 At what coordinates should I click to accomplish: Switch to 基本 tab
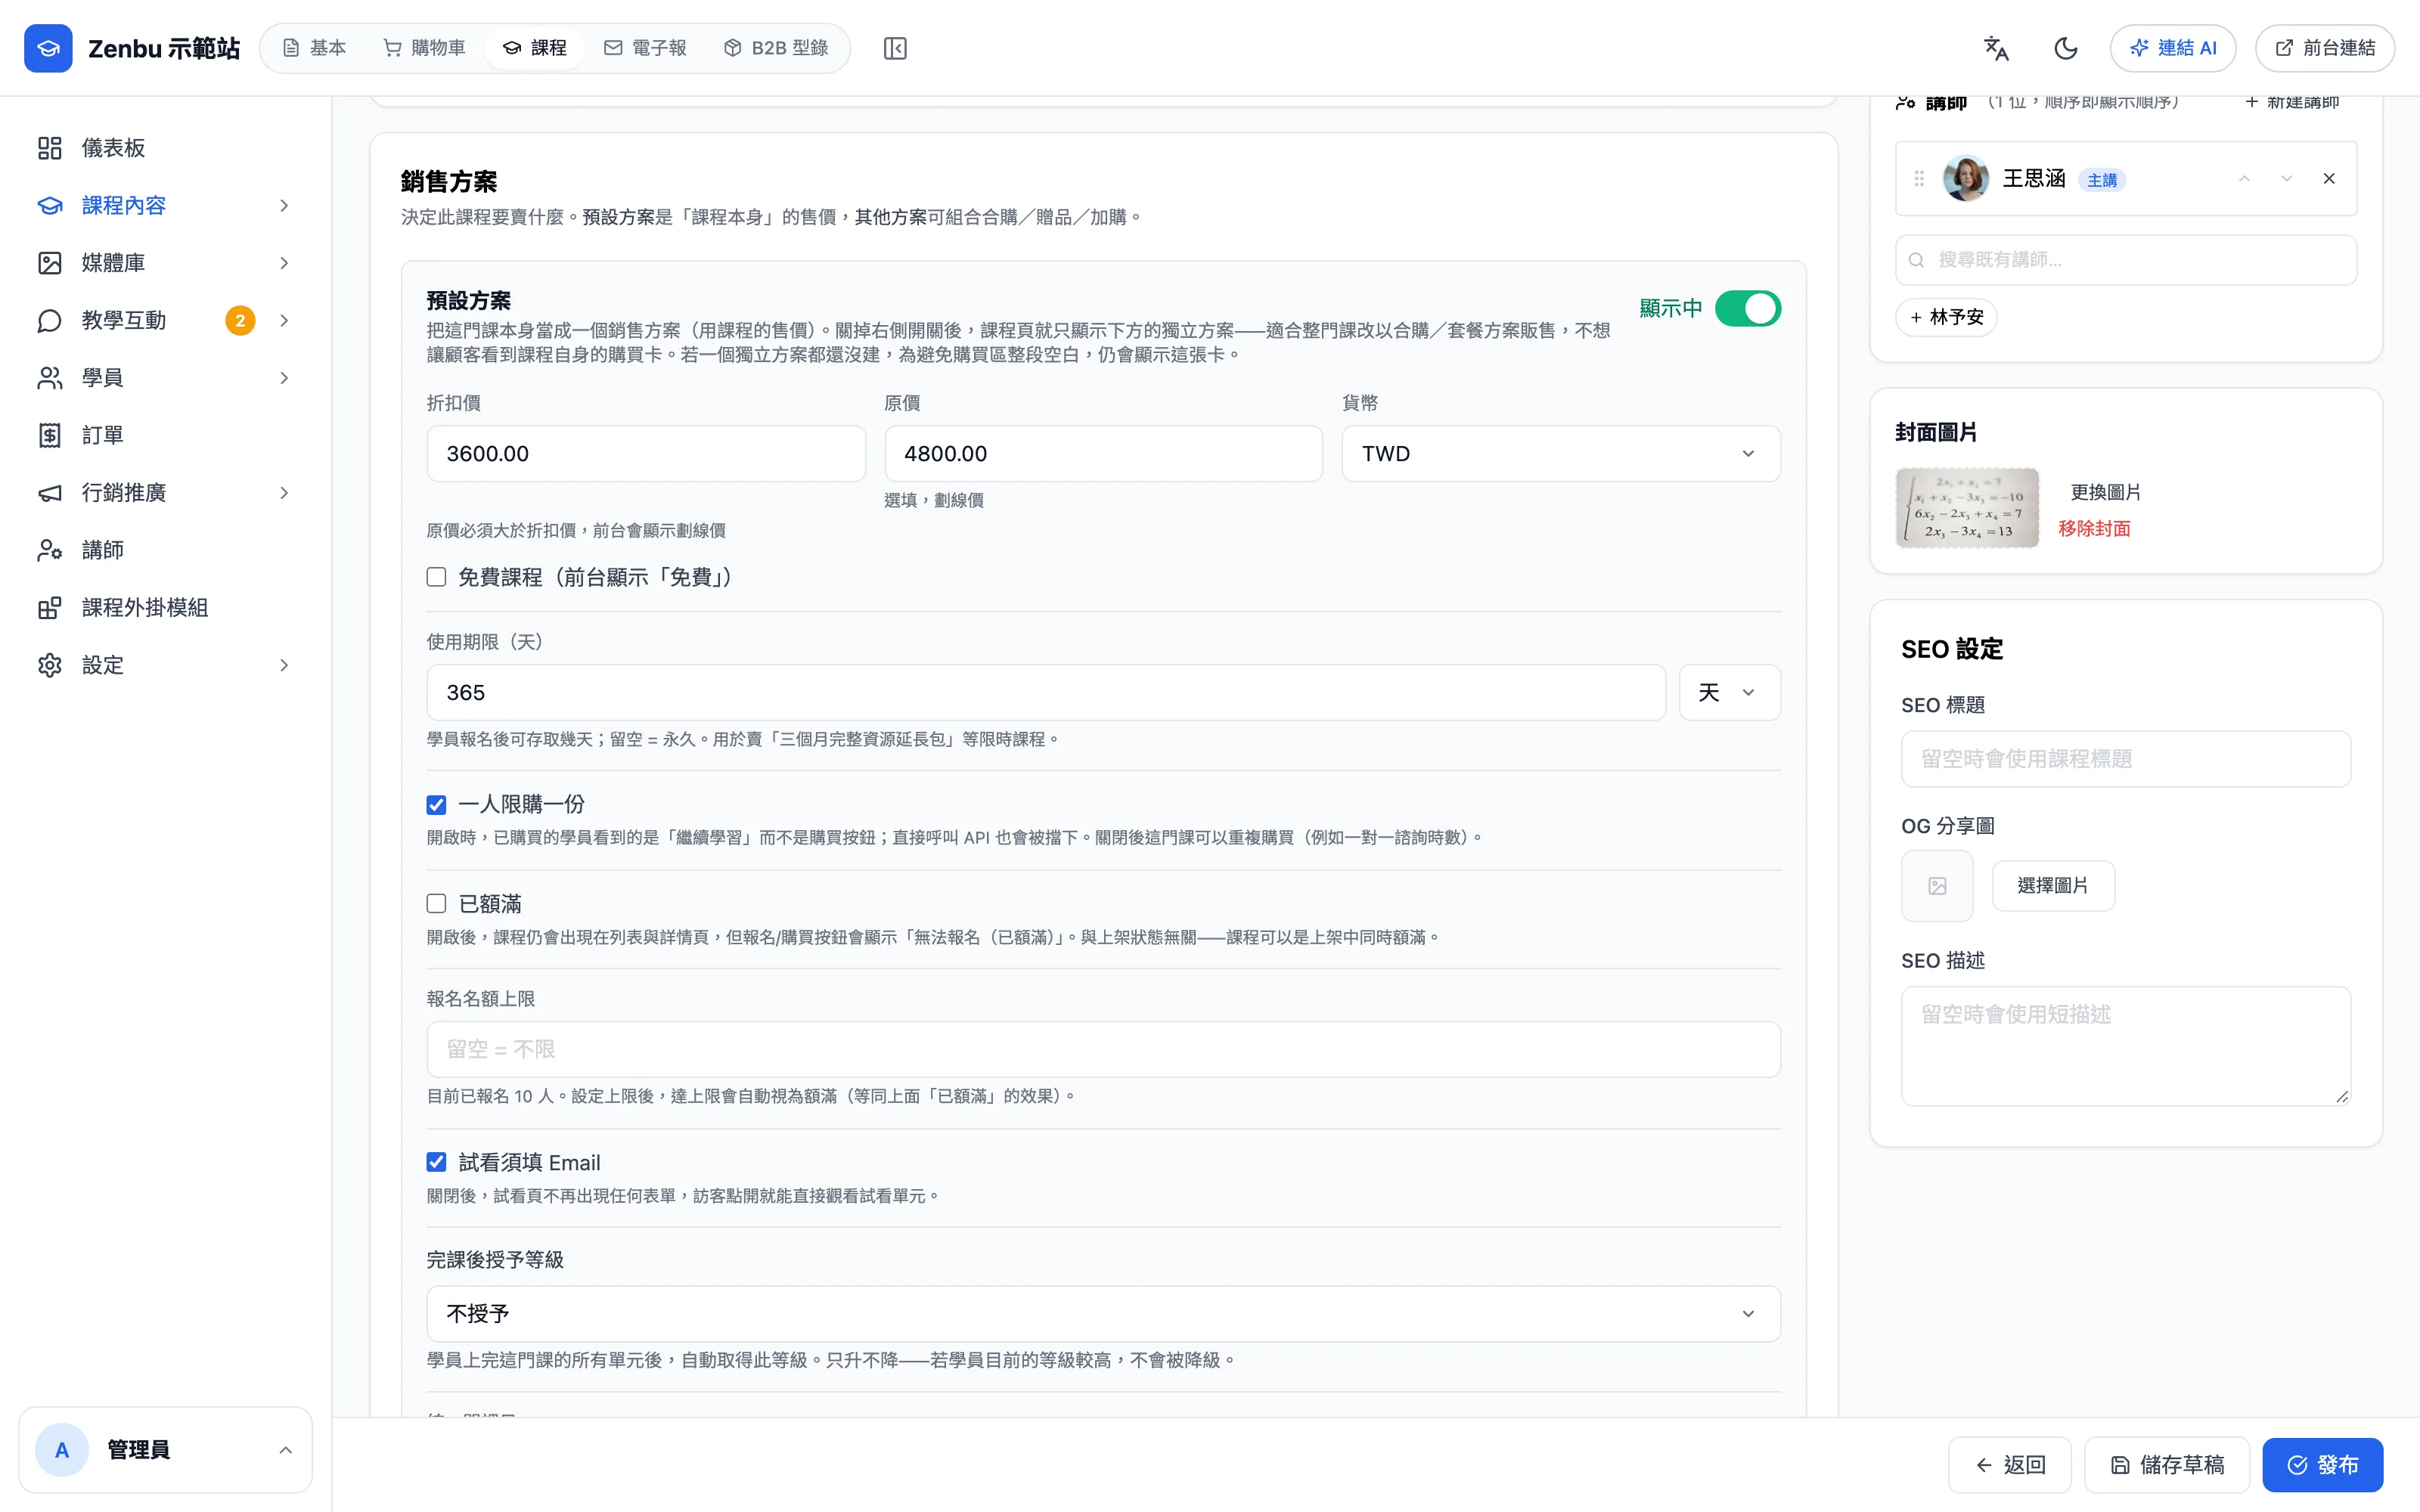click(x=314, y=48)
